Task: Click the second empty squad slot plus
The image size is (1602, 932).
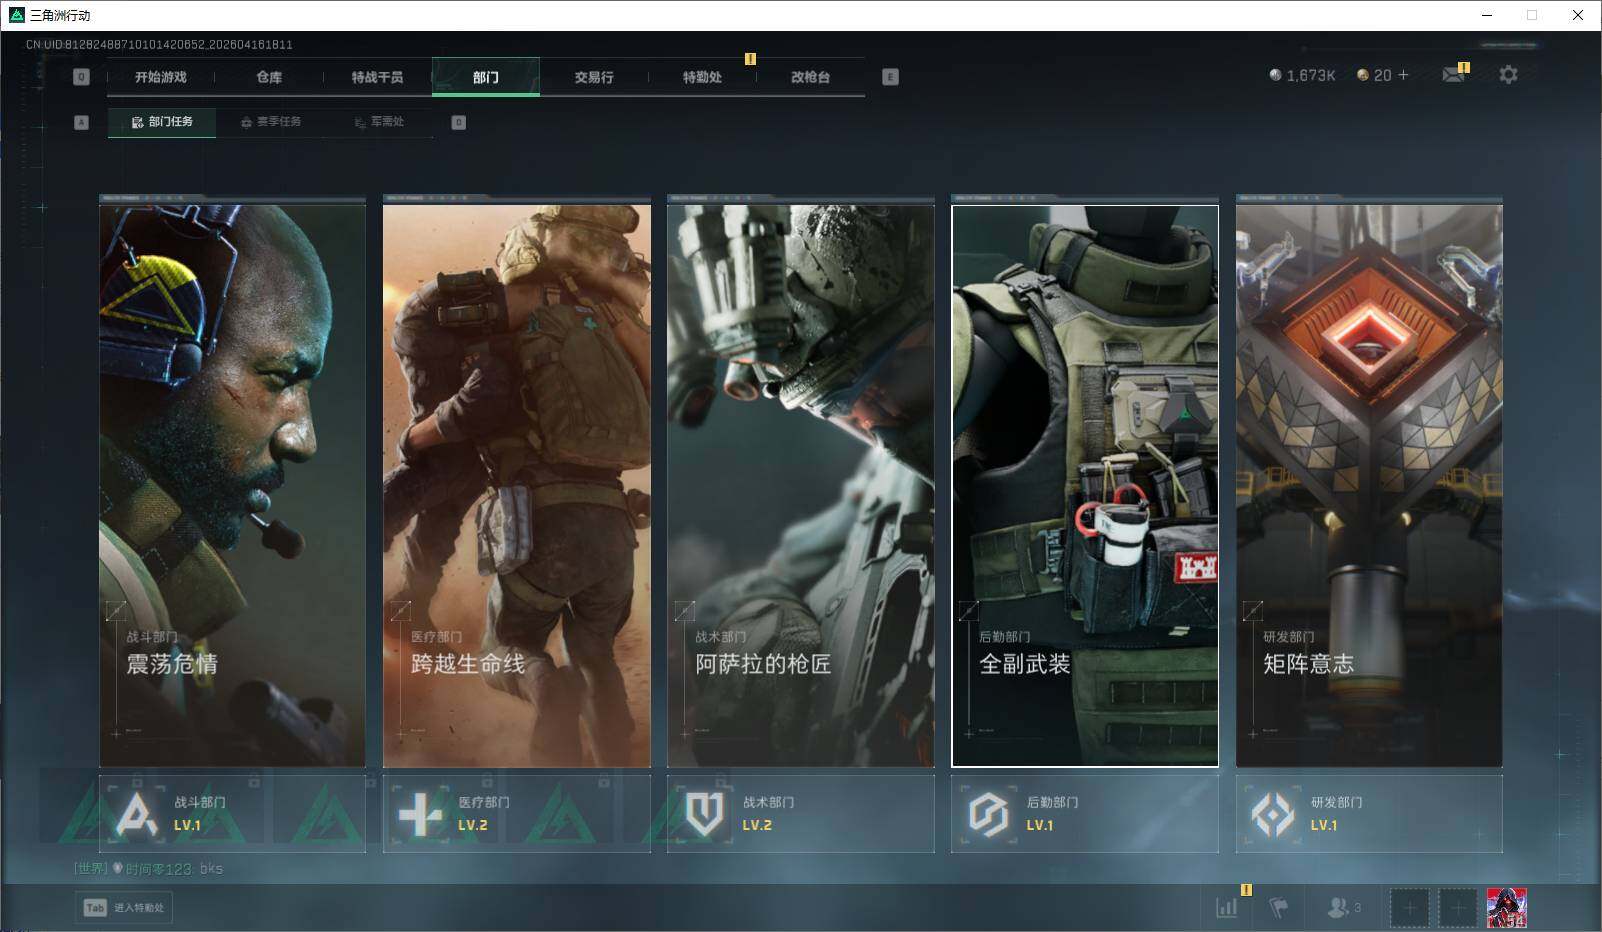Action: pyautogui.click(x=1457, y=908)
